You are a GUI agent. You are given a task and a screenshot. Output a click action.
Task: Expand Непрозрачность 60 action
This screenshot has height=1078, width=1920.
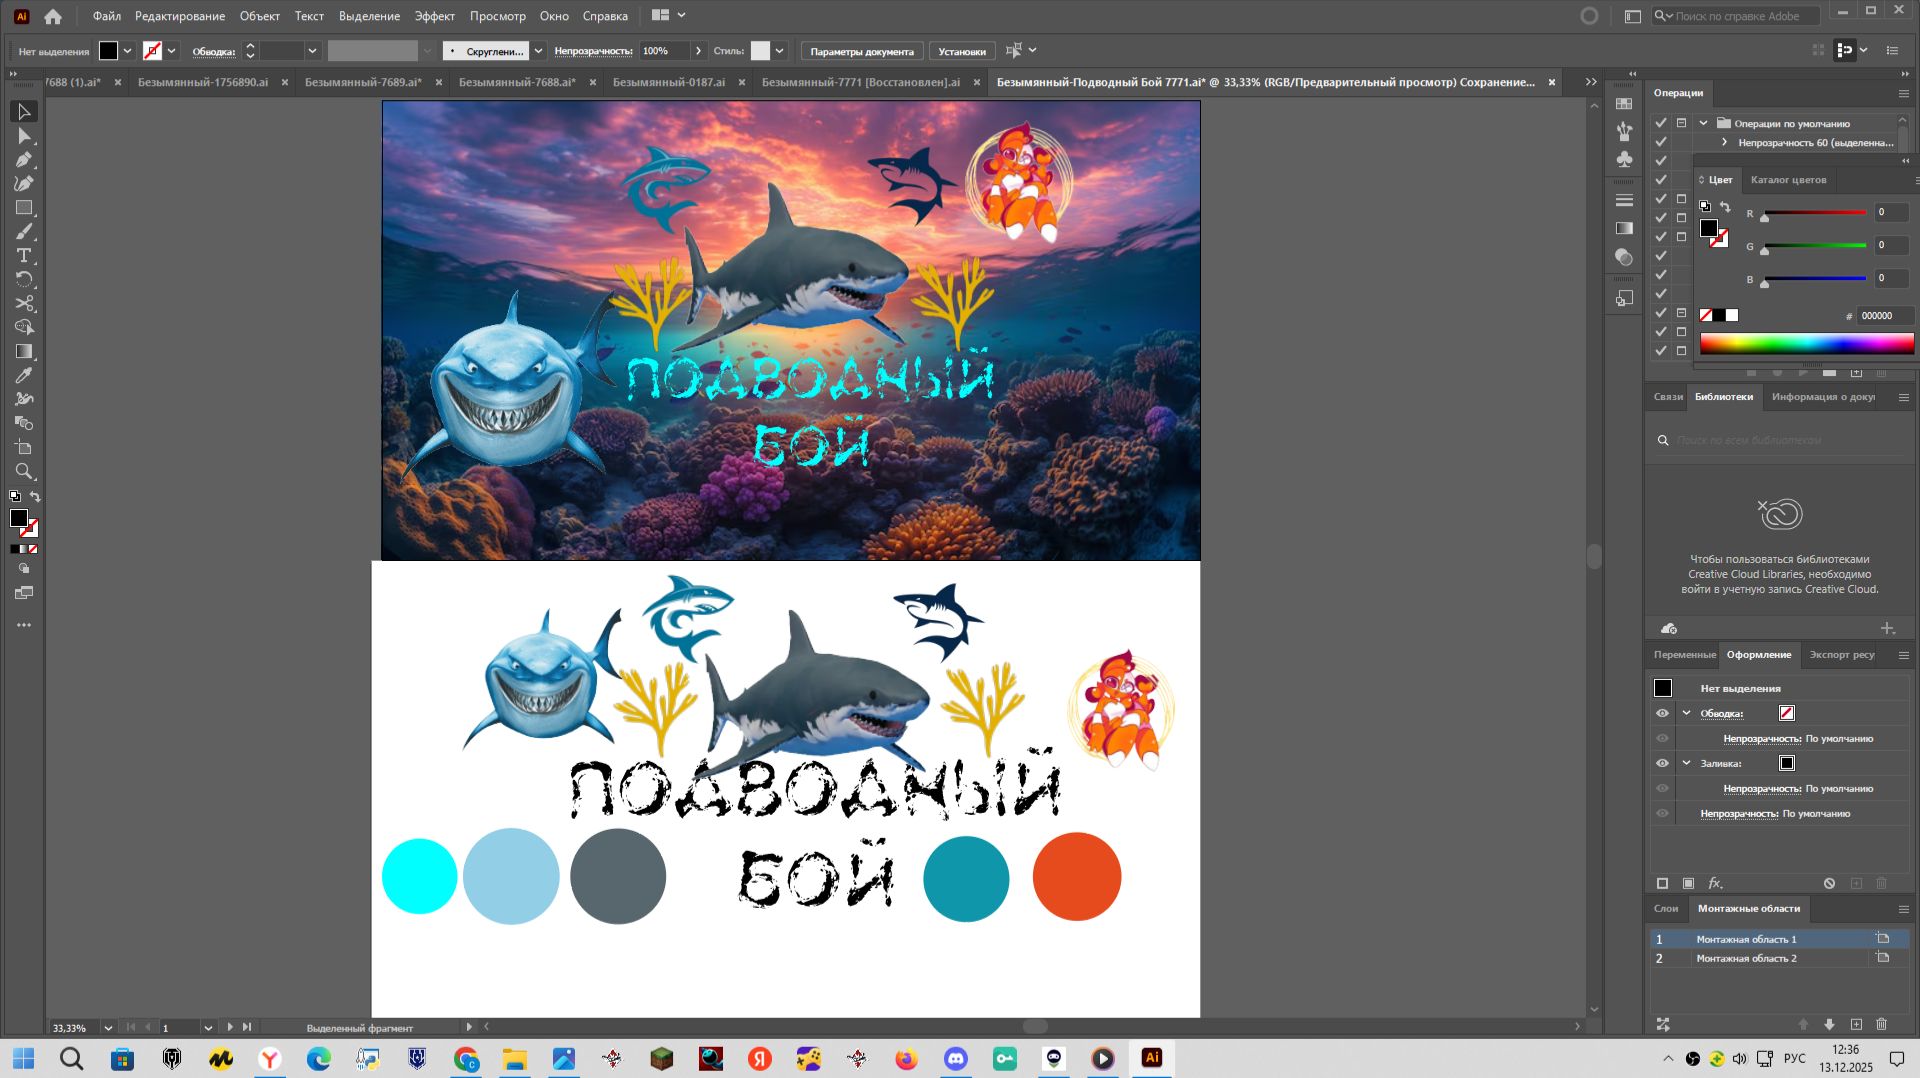(x=1725, y=143)
